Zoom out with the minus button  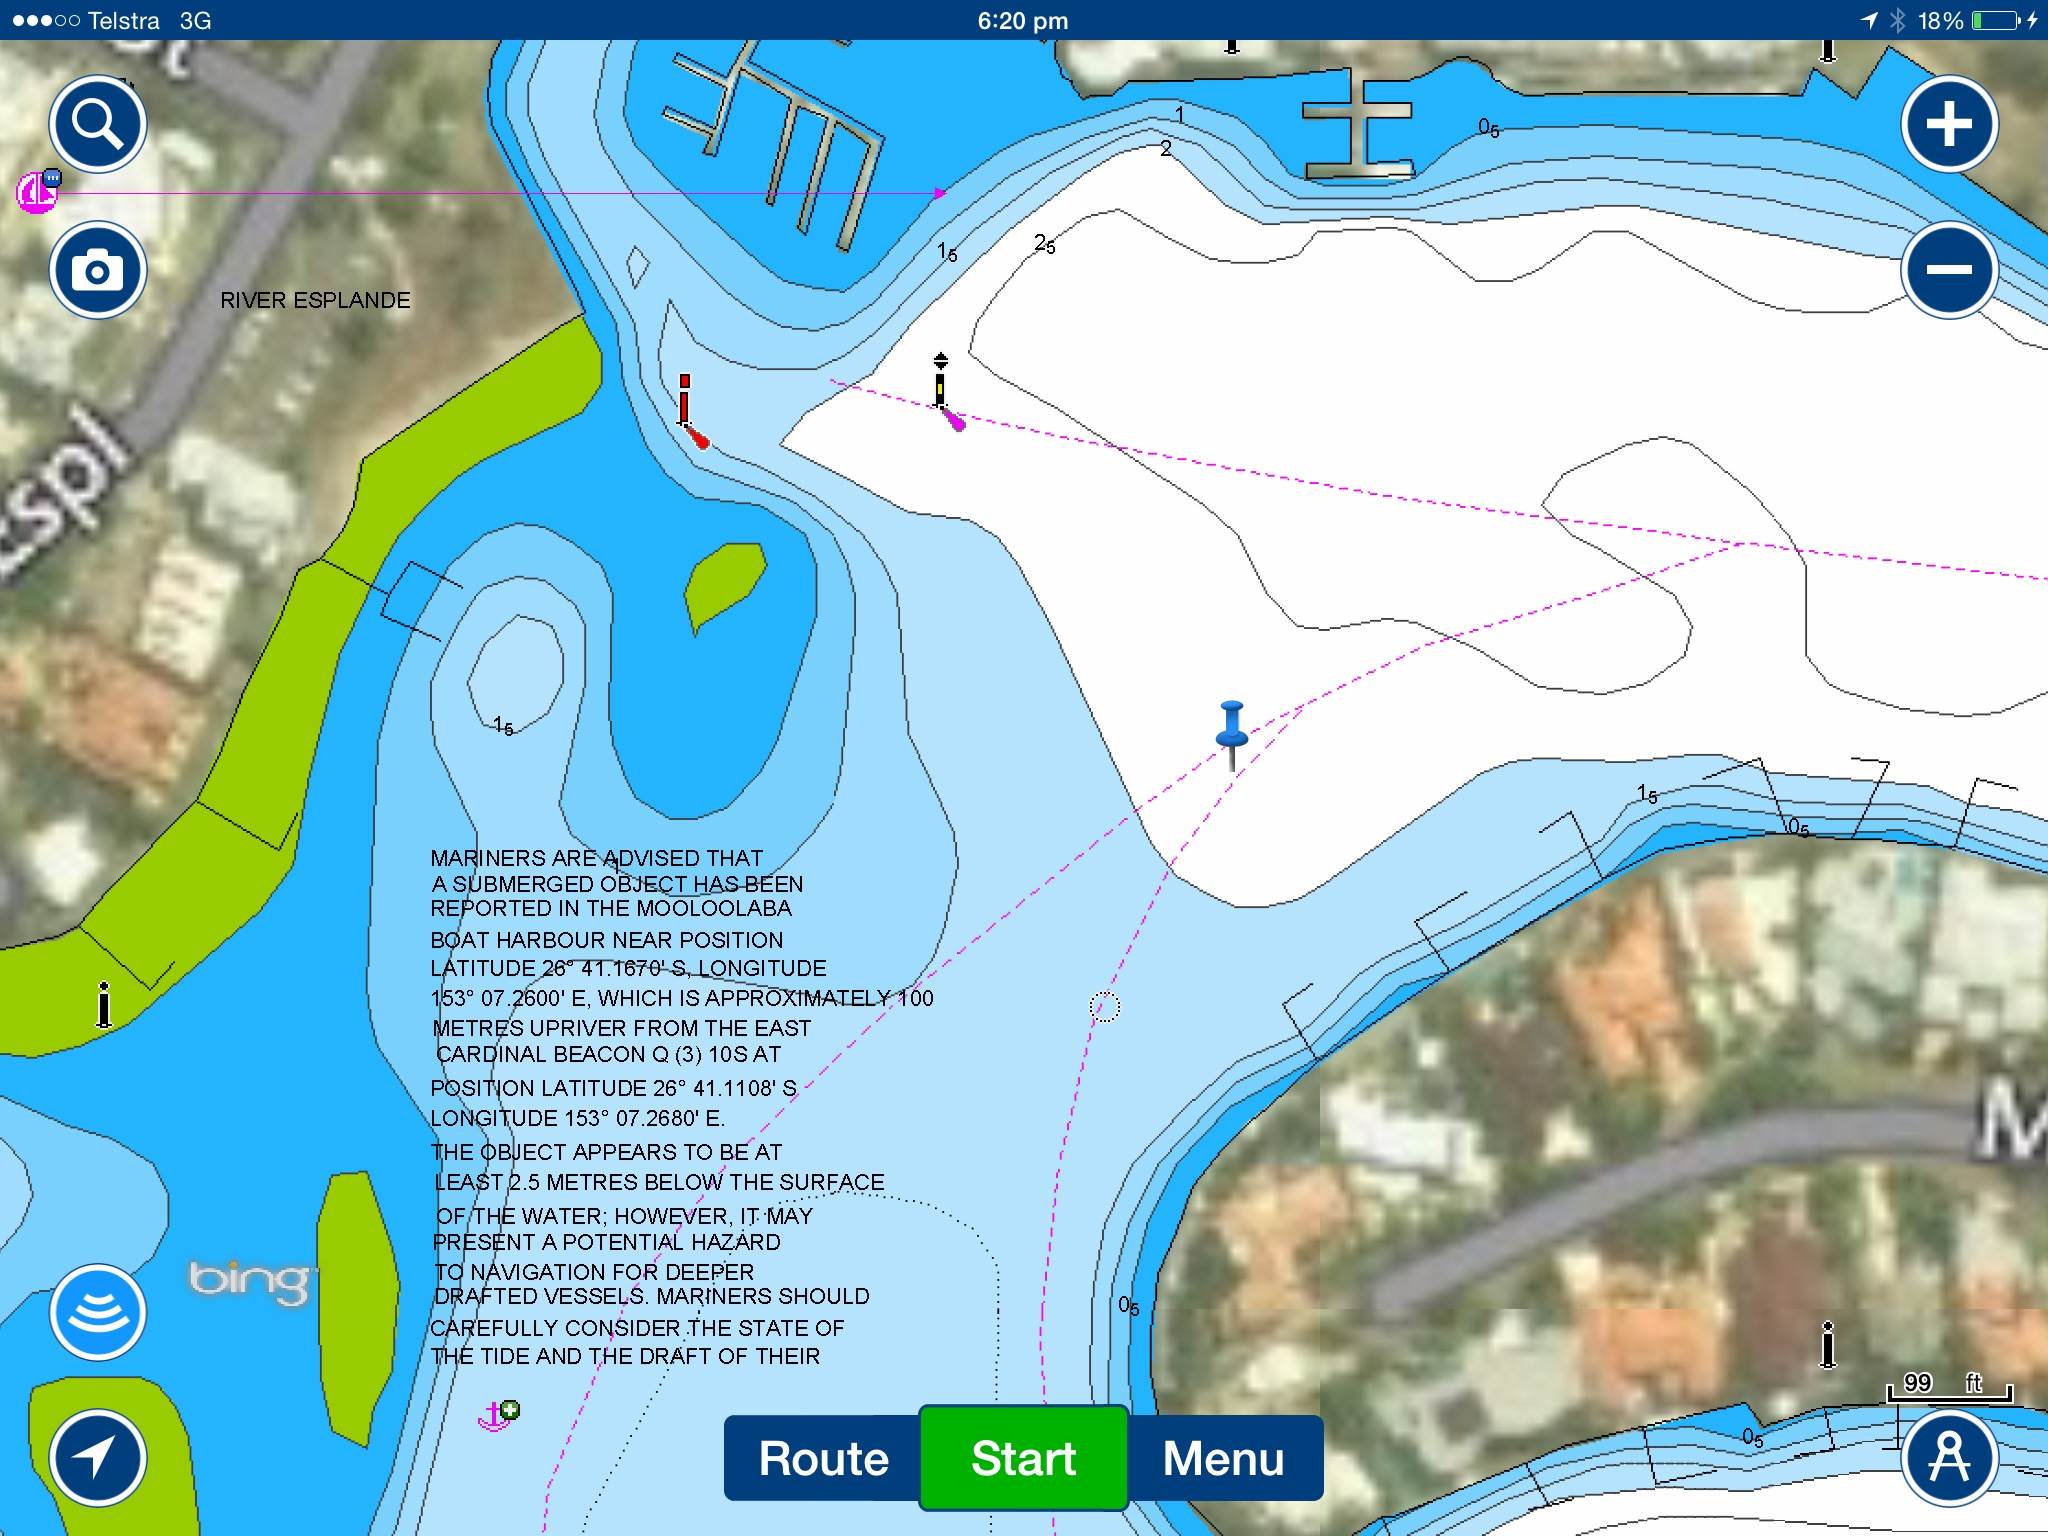point(1948,270)
